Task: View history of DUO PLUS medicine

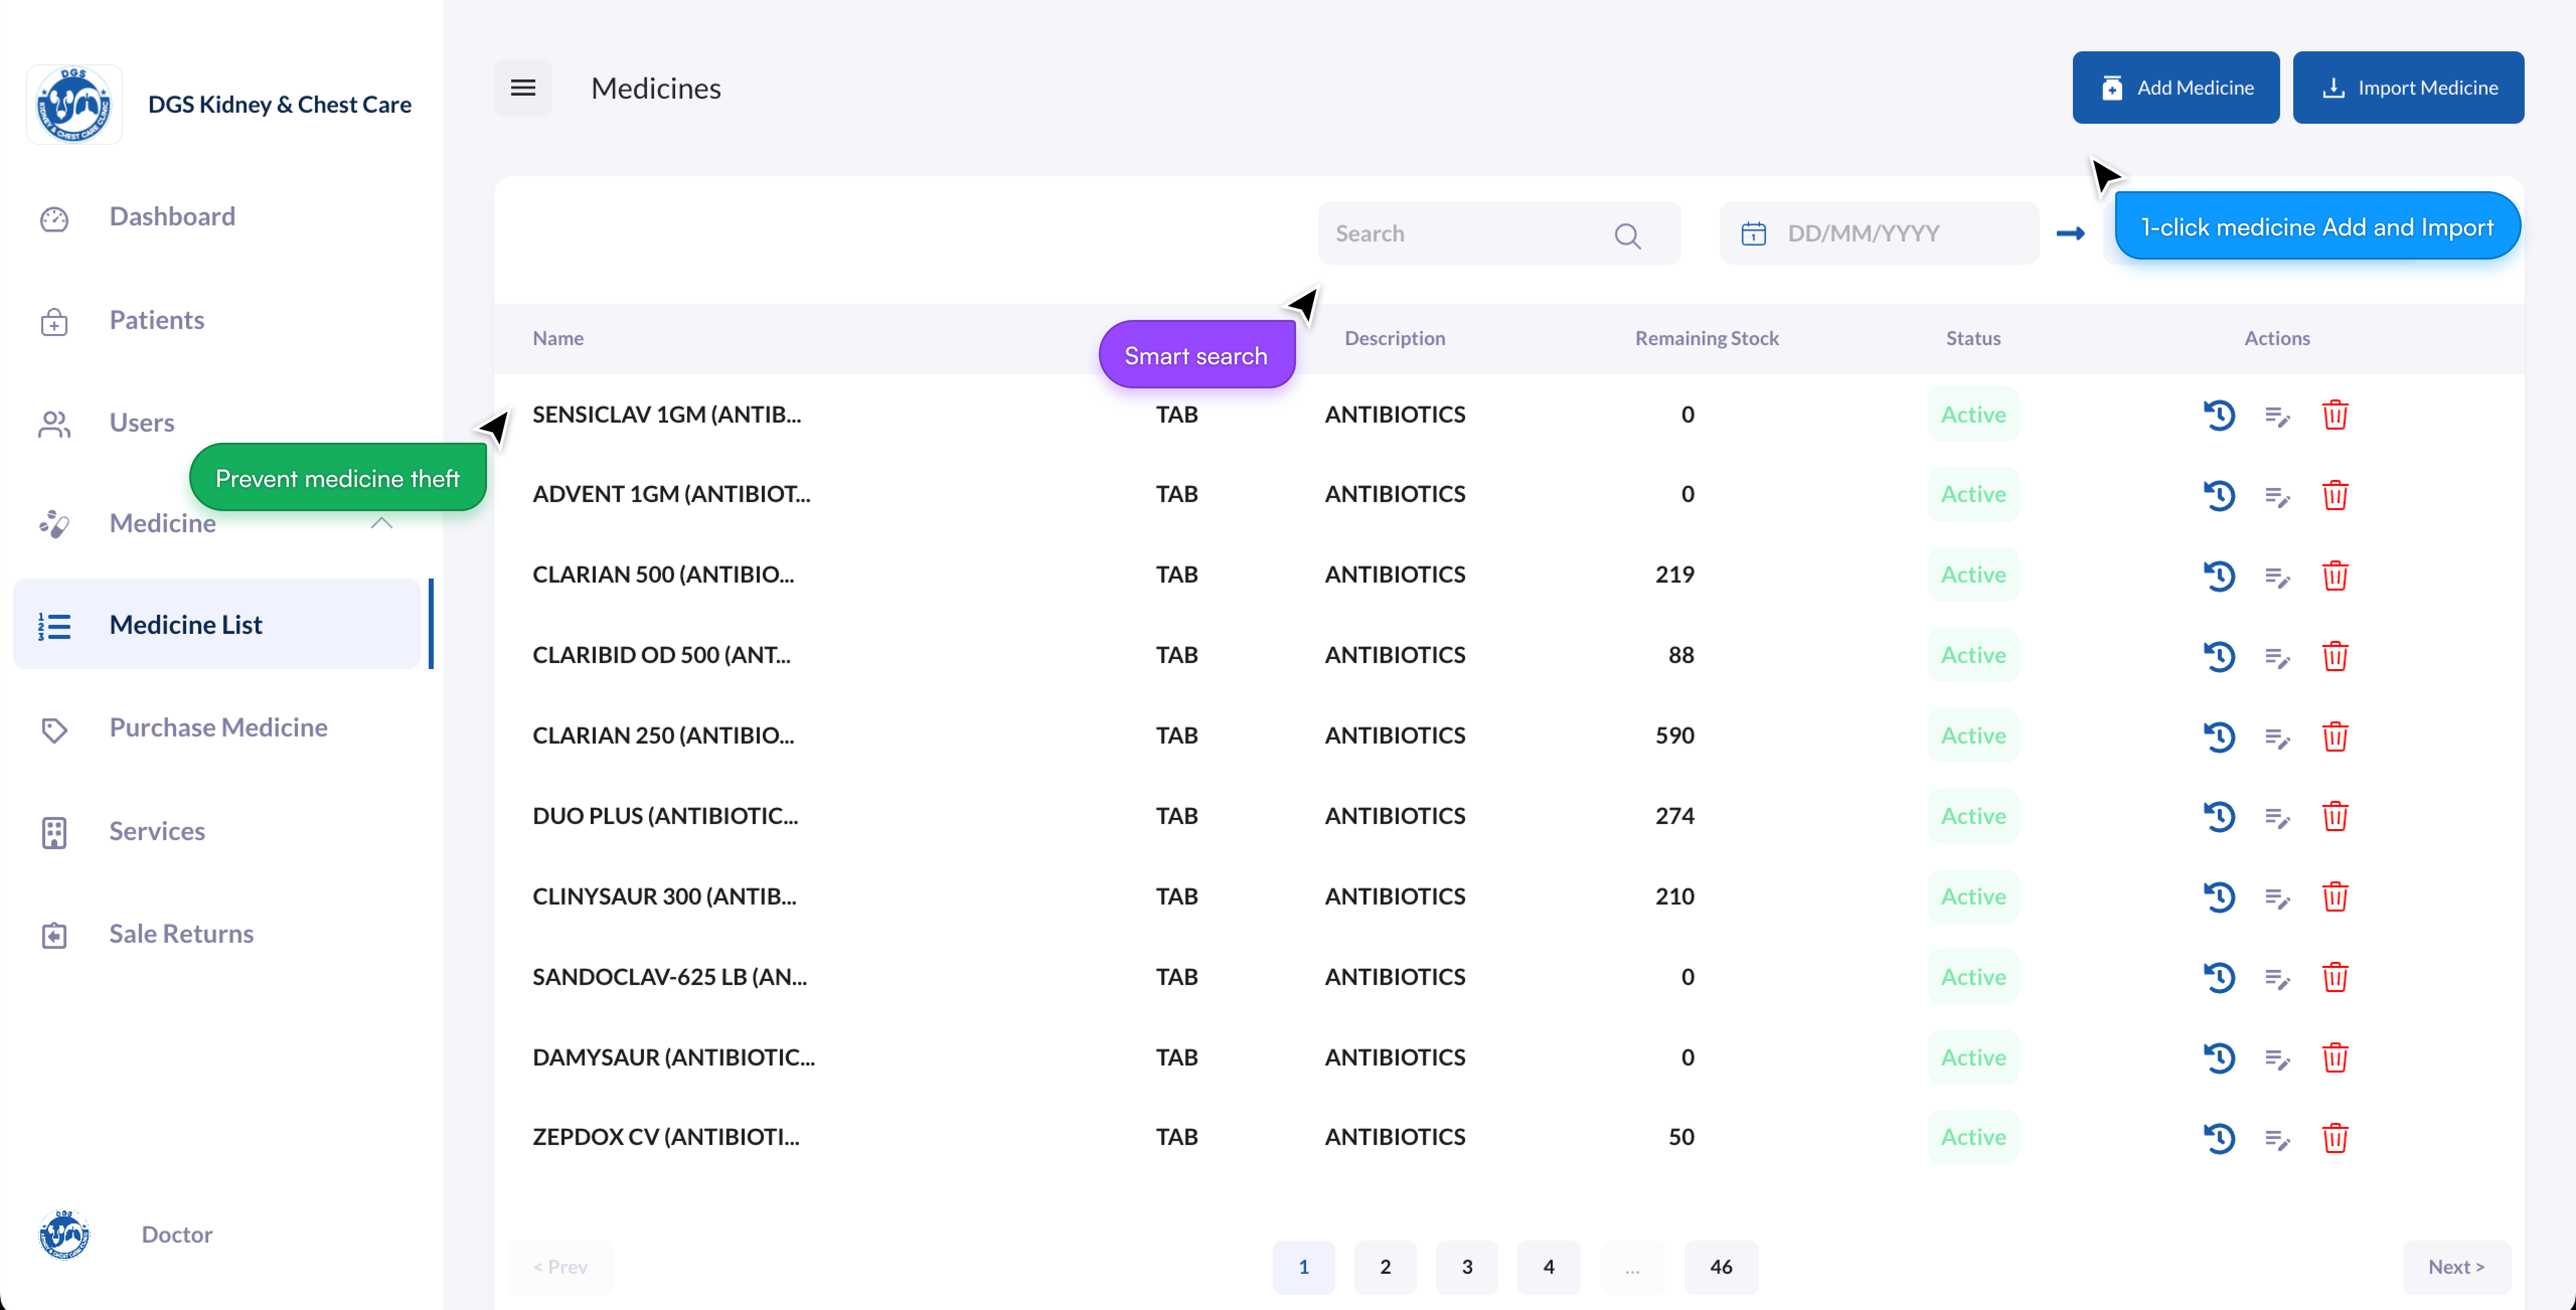Action: [2219, 817]
